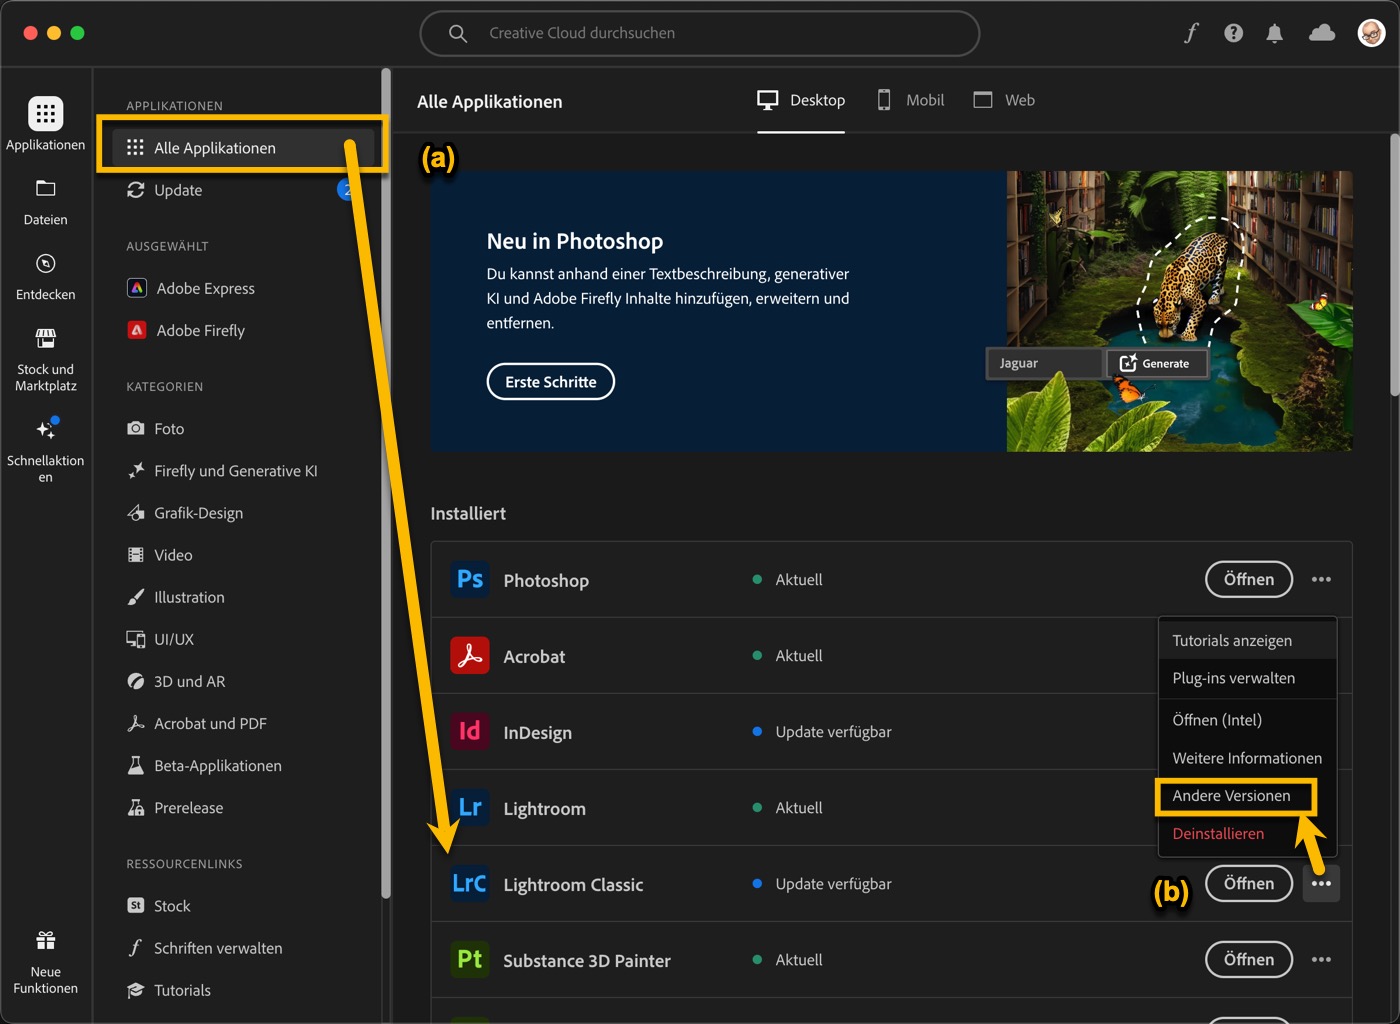
Task: Choose the 3D und AR category
Action: [176, 681]
